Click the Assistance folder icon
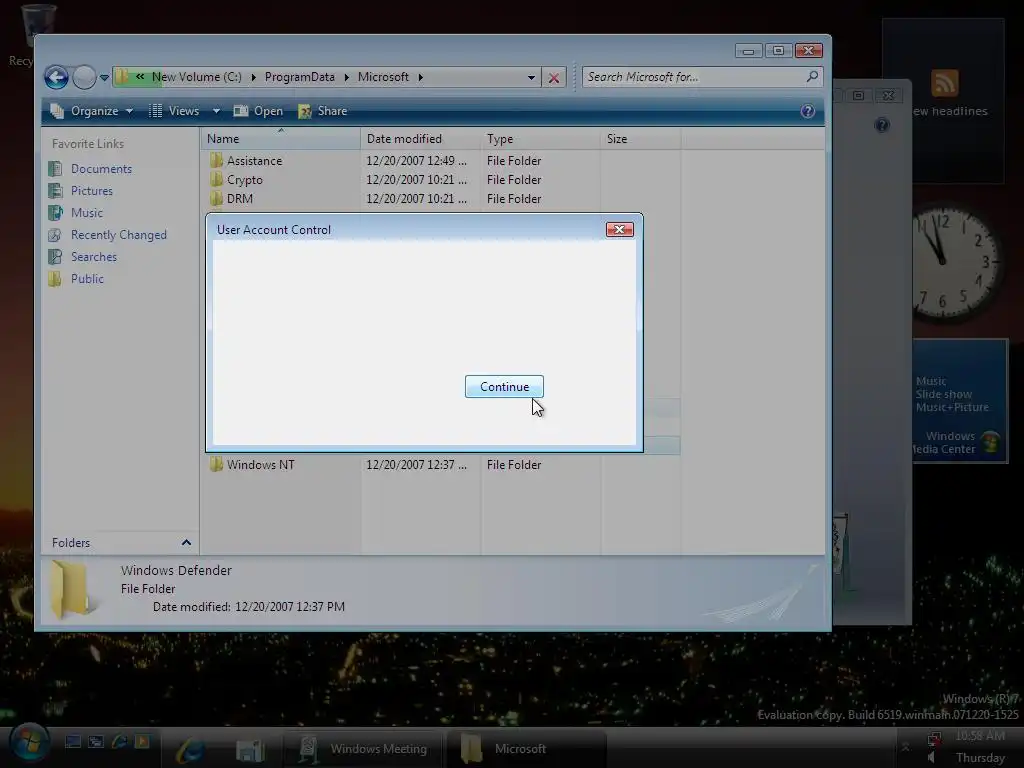This screenshot has height=768, width=1024. coord(216,161)
